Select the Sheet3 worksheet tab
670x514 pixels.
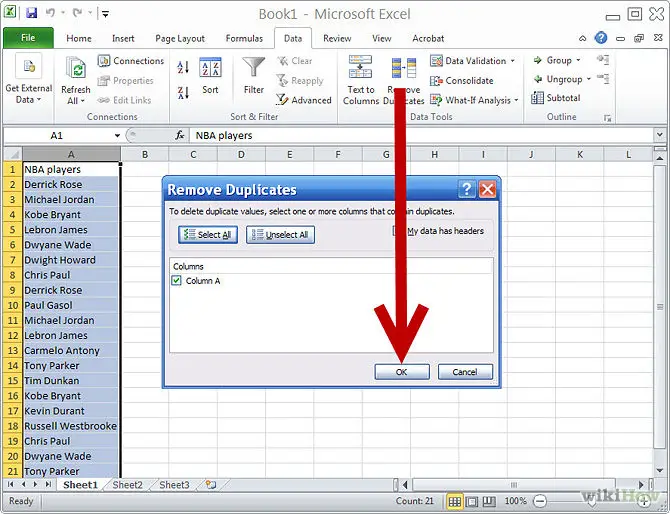[174, 485]
